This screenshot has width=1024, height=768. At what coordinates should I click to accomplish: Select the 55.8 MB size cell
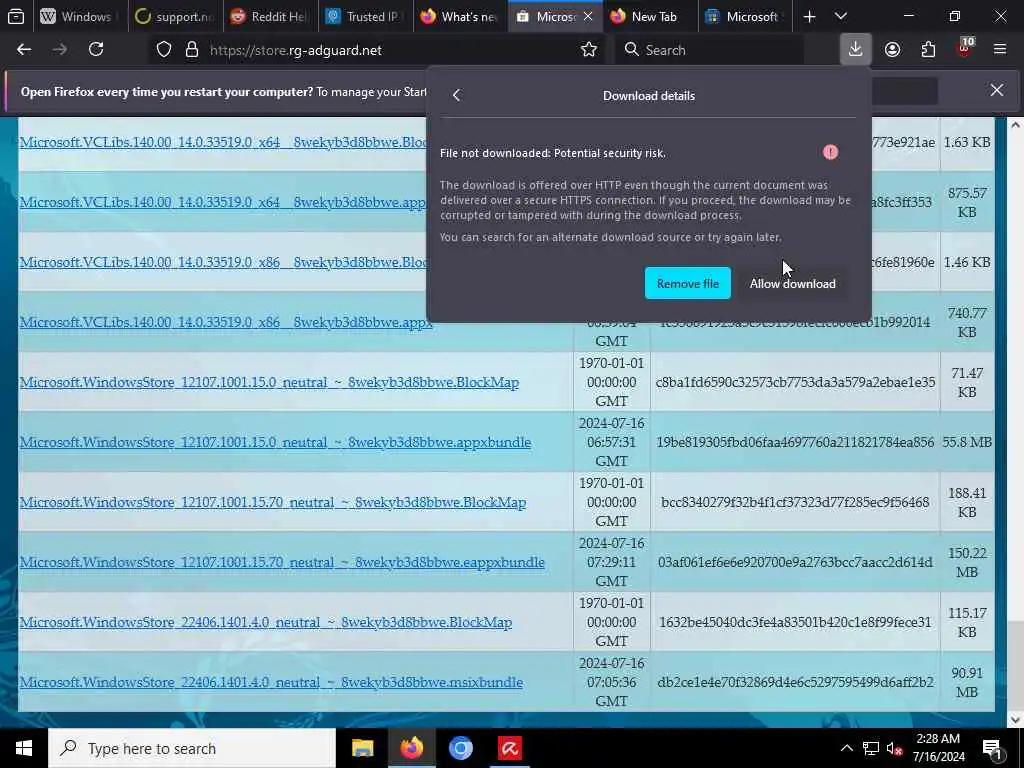(967, 442)
